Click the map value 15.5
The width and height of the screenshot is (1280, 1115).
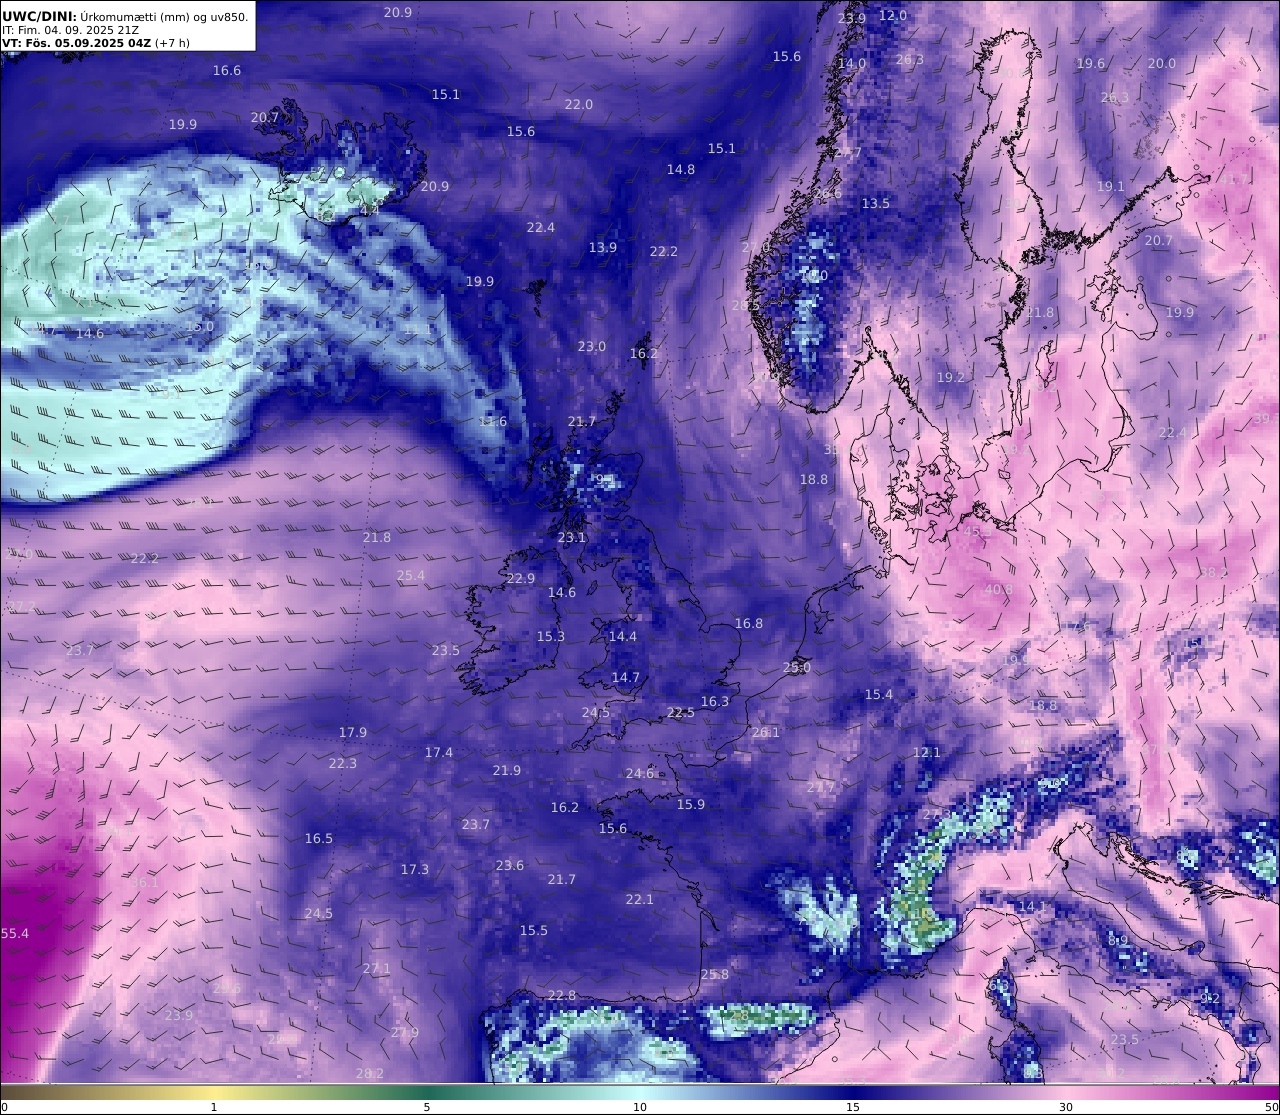coord(534,931)
